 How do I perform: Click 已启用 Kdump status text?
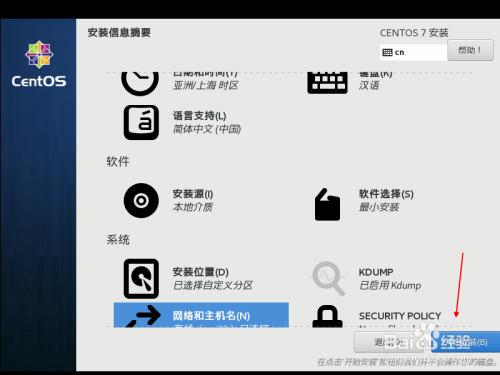point(390,285)
